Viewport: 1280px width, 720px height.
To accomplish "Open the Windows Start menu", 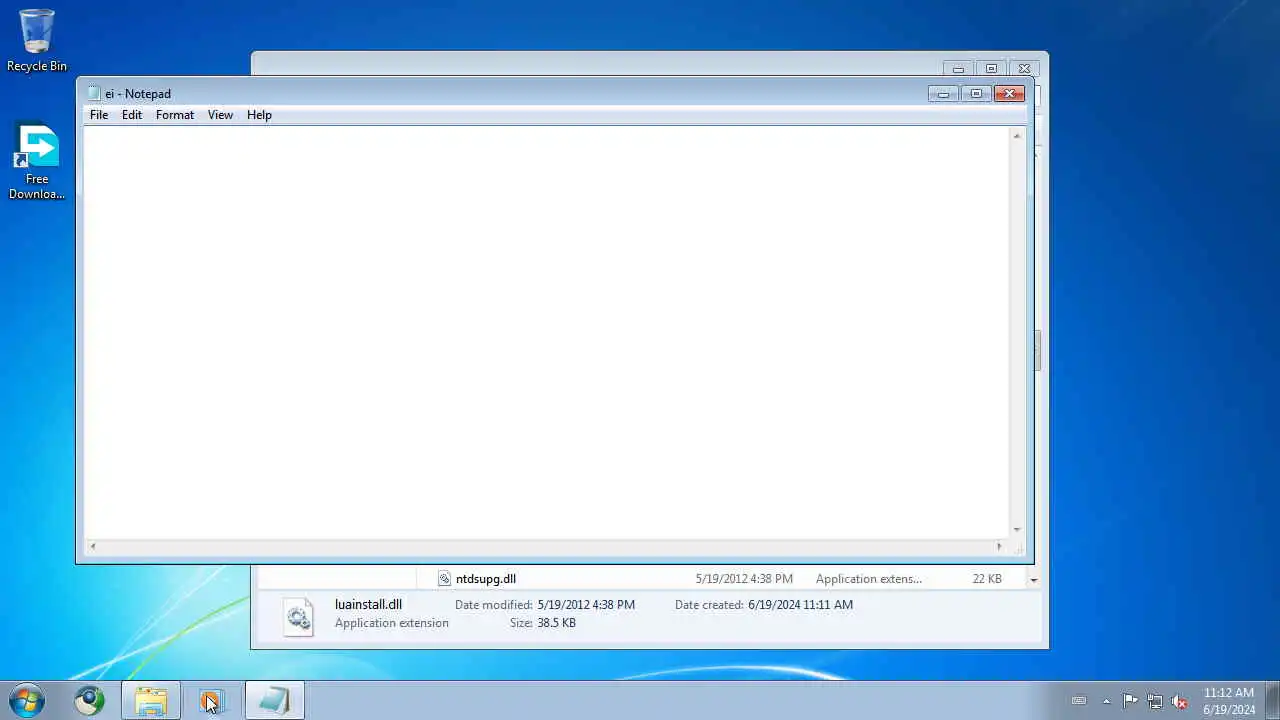I will click(27, 701).
